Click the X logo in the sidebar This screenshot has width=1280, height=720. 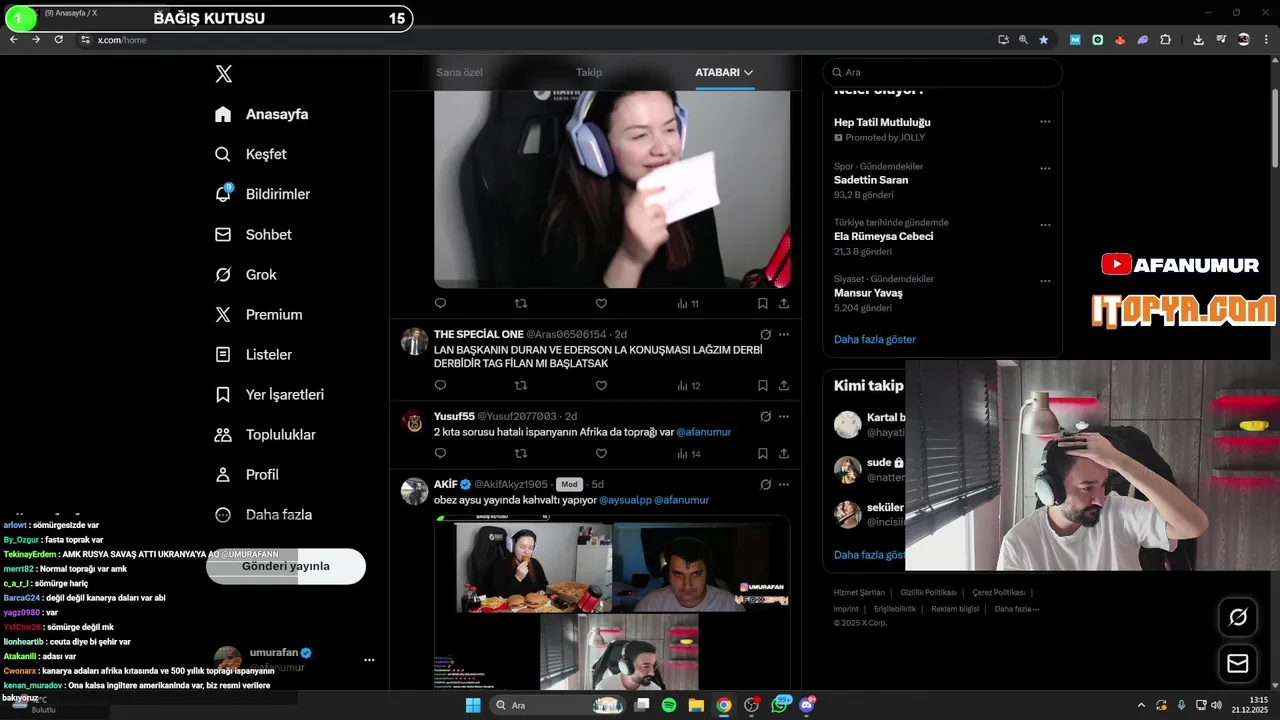point(224,74)
